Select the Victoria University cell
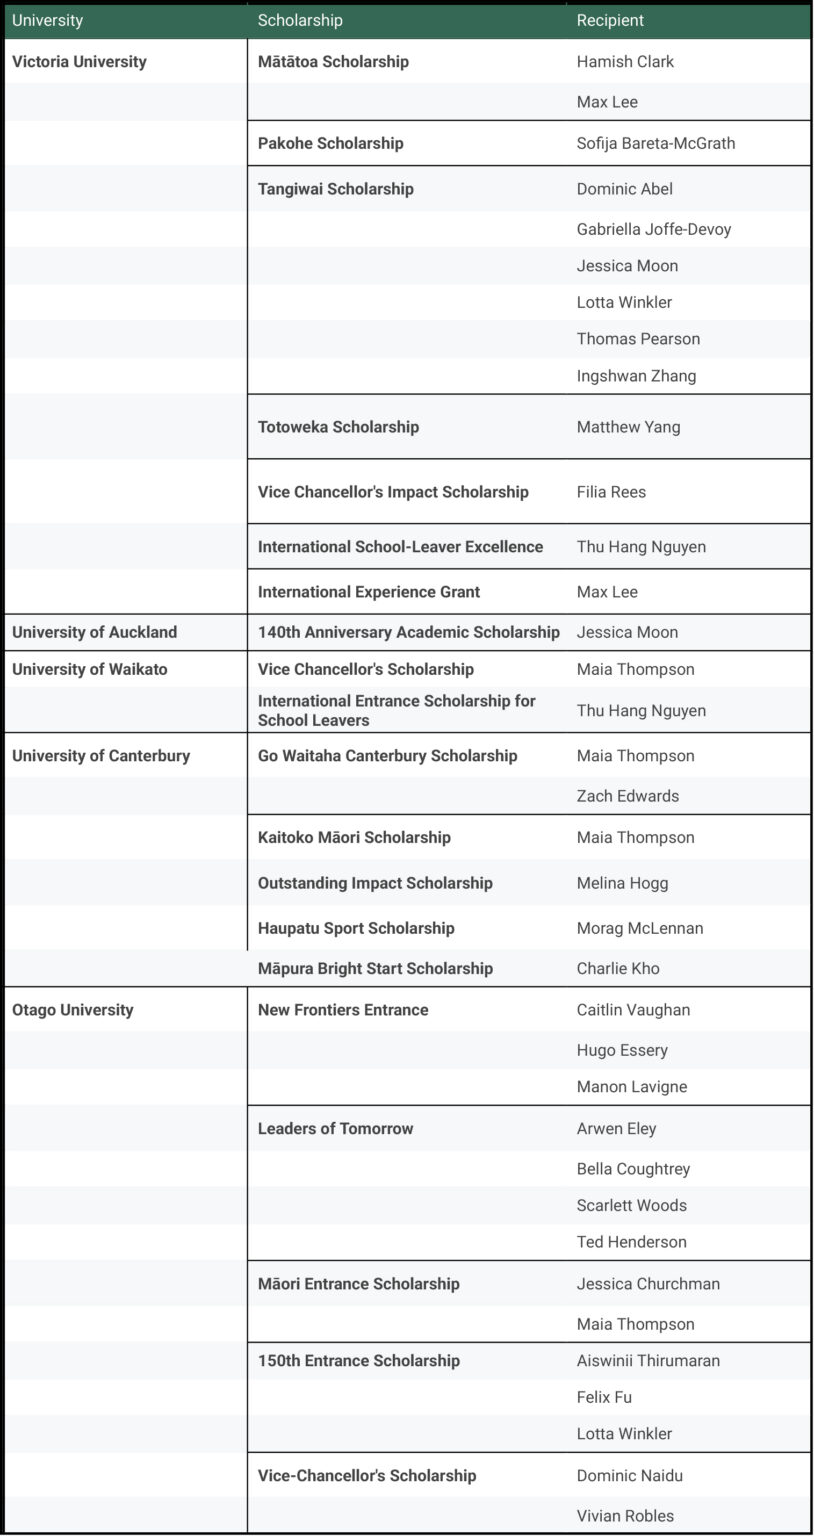Image resolution: width=814 pixels, height=1536 pixels. (x=79, y=62)
